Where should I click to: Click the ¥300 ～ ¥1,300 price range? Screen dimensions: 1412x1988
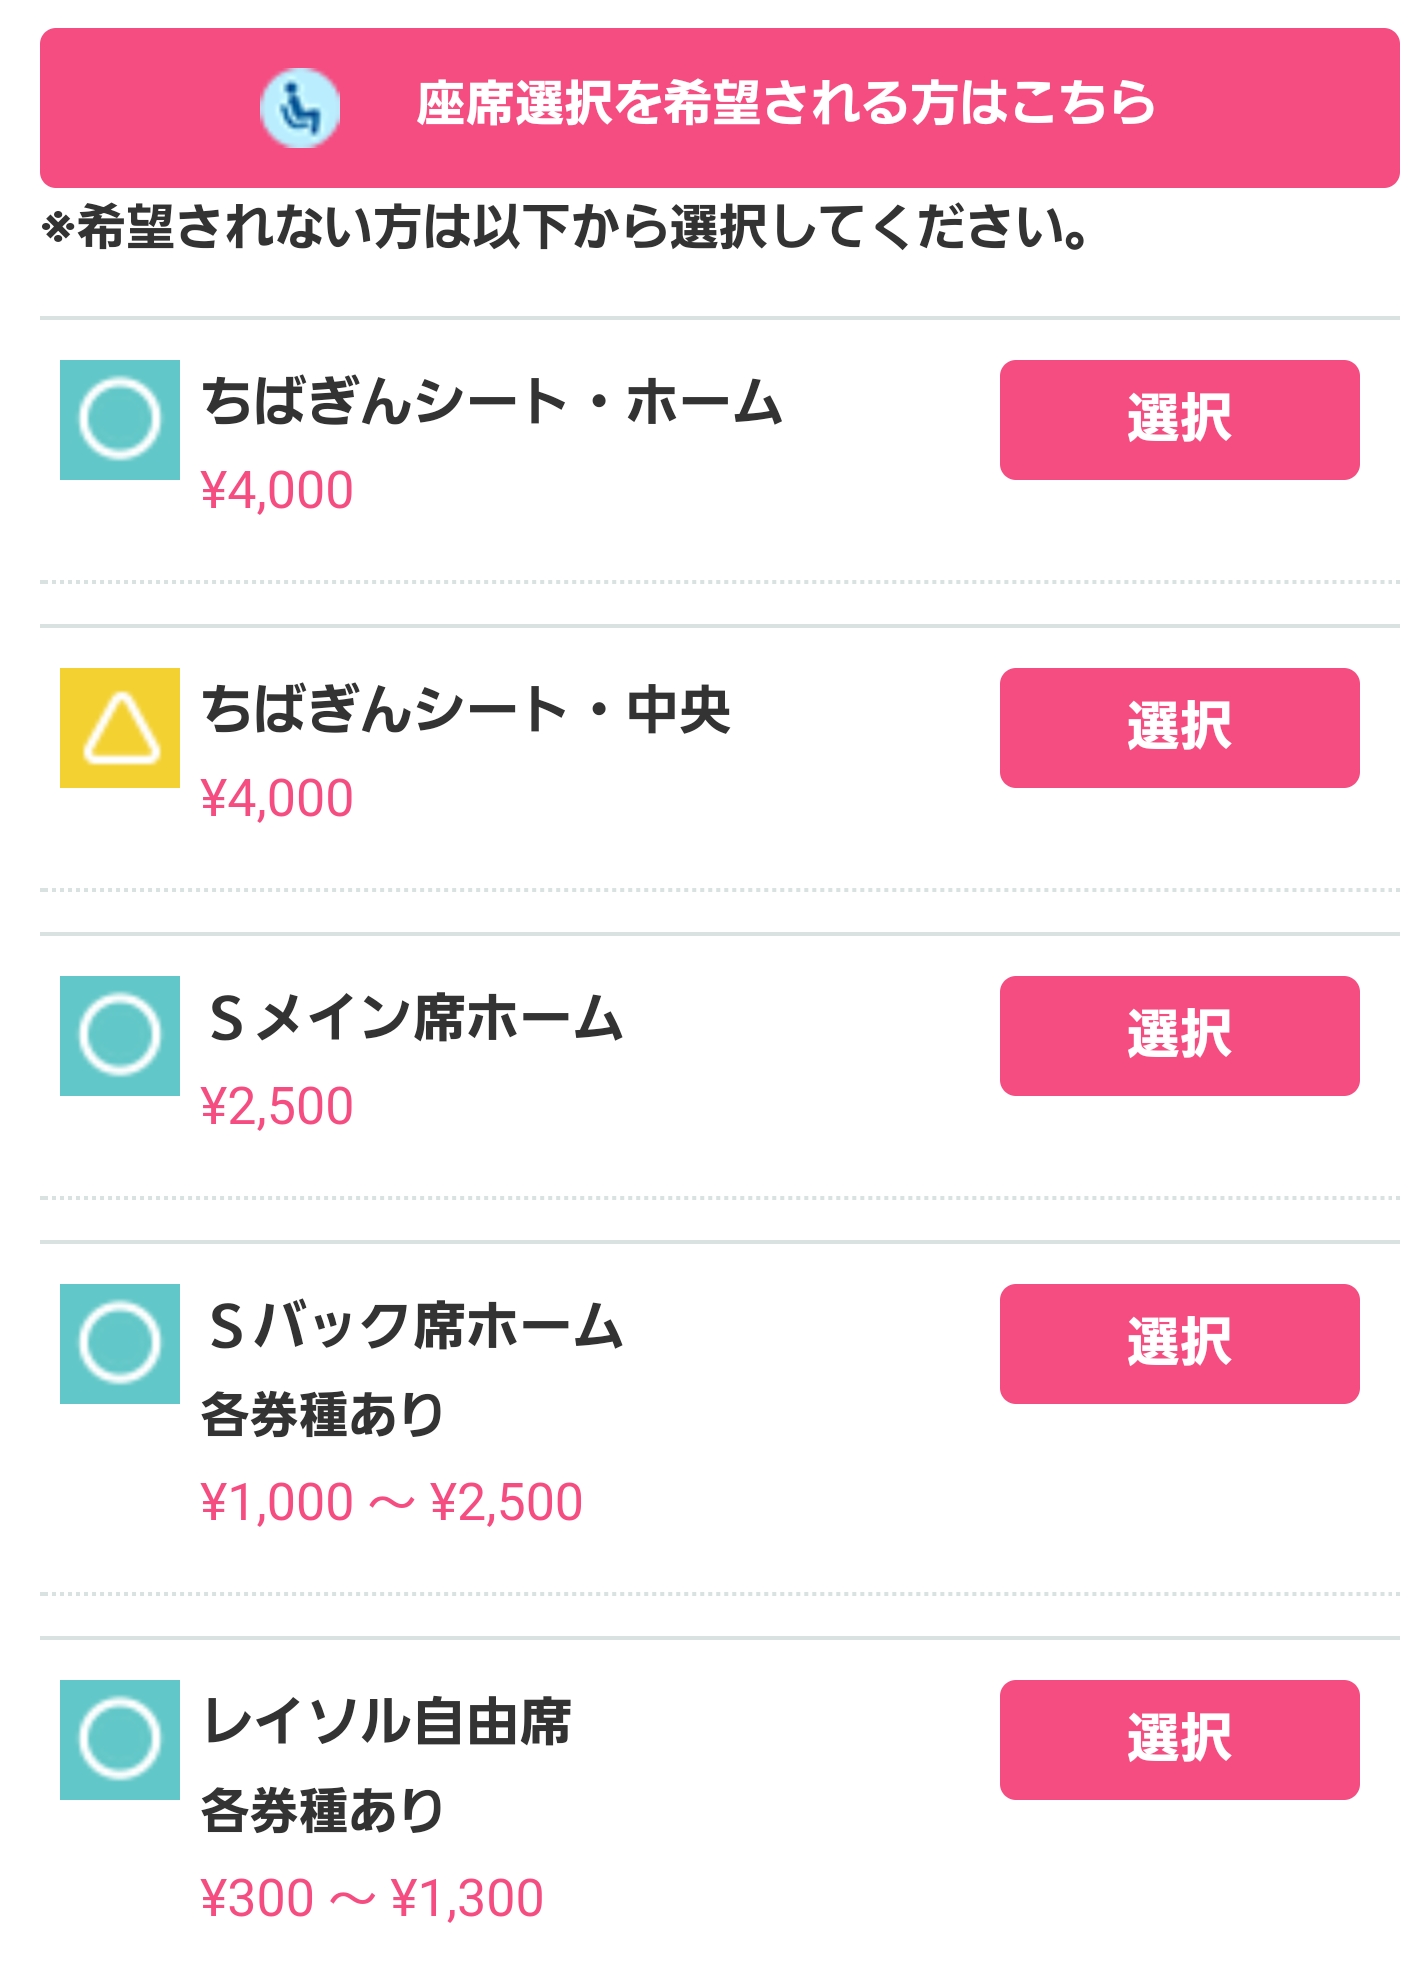[372, 1898]
